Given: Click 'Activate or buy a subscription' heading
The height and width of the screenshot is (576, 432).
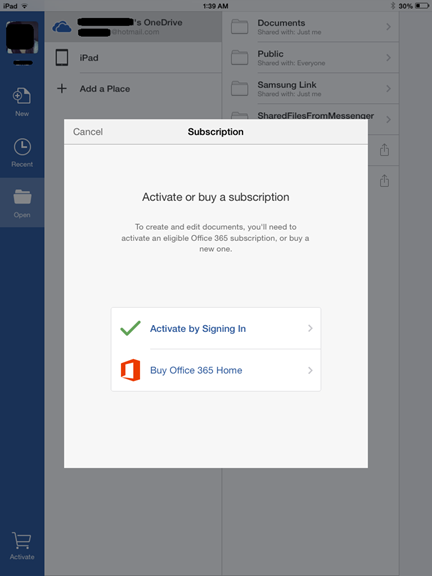Looking at the screenshot, I should (x=216, y=197).
